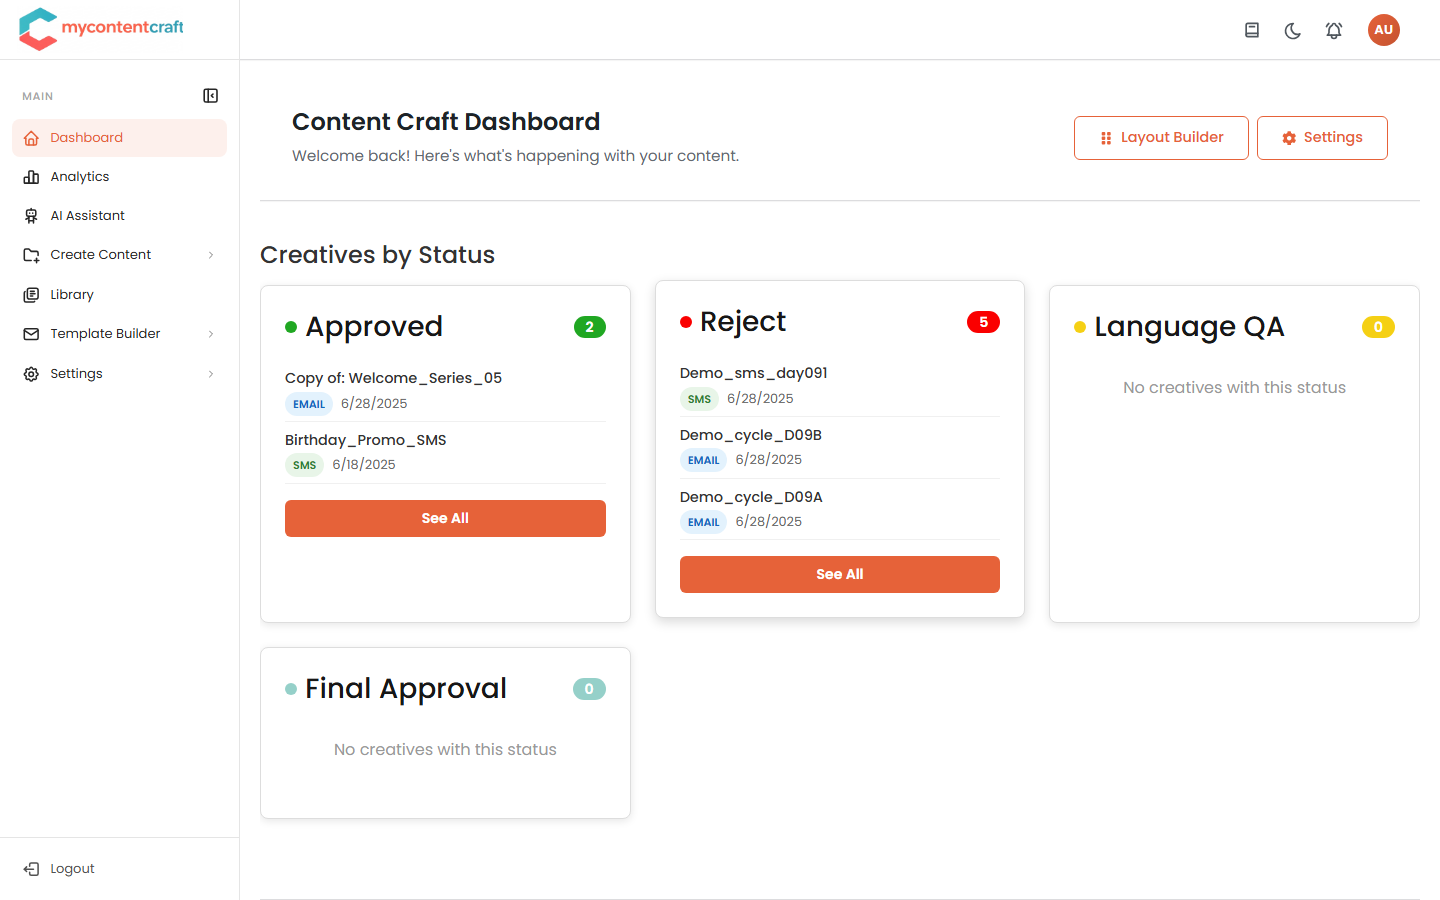
Task: Click the Create Content folder icon
Action: (x=31, y=255)
